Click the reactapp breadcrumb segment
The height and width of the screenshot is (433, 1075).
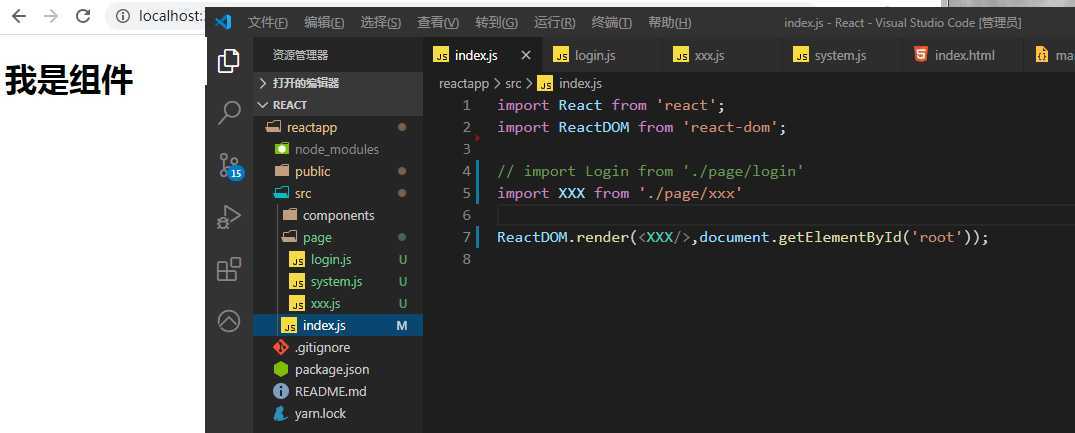(463, 84)
